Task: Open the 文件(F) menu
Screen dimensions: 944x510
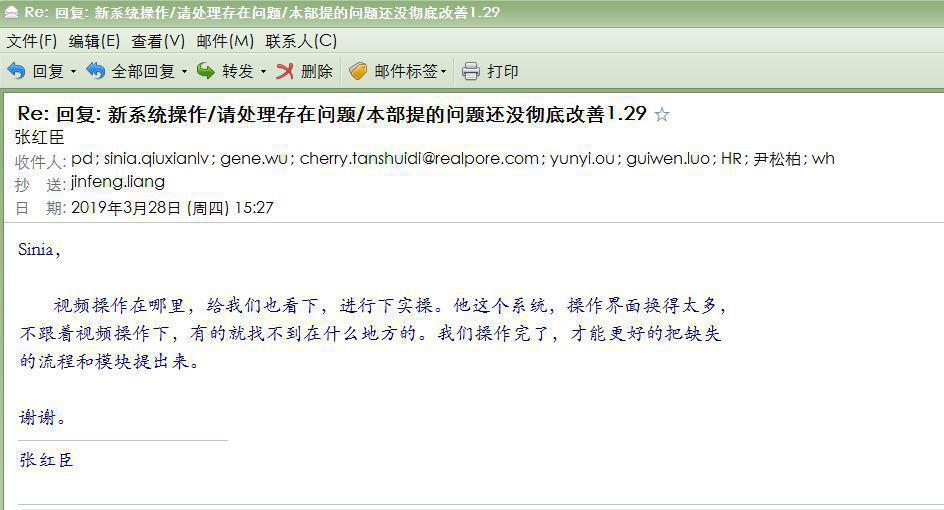Action: click(x=32, y=41)
